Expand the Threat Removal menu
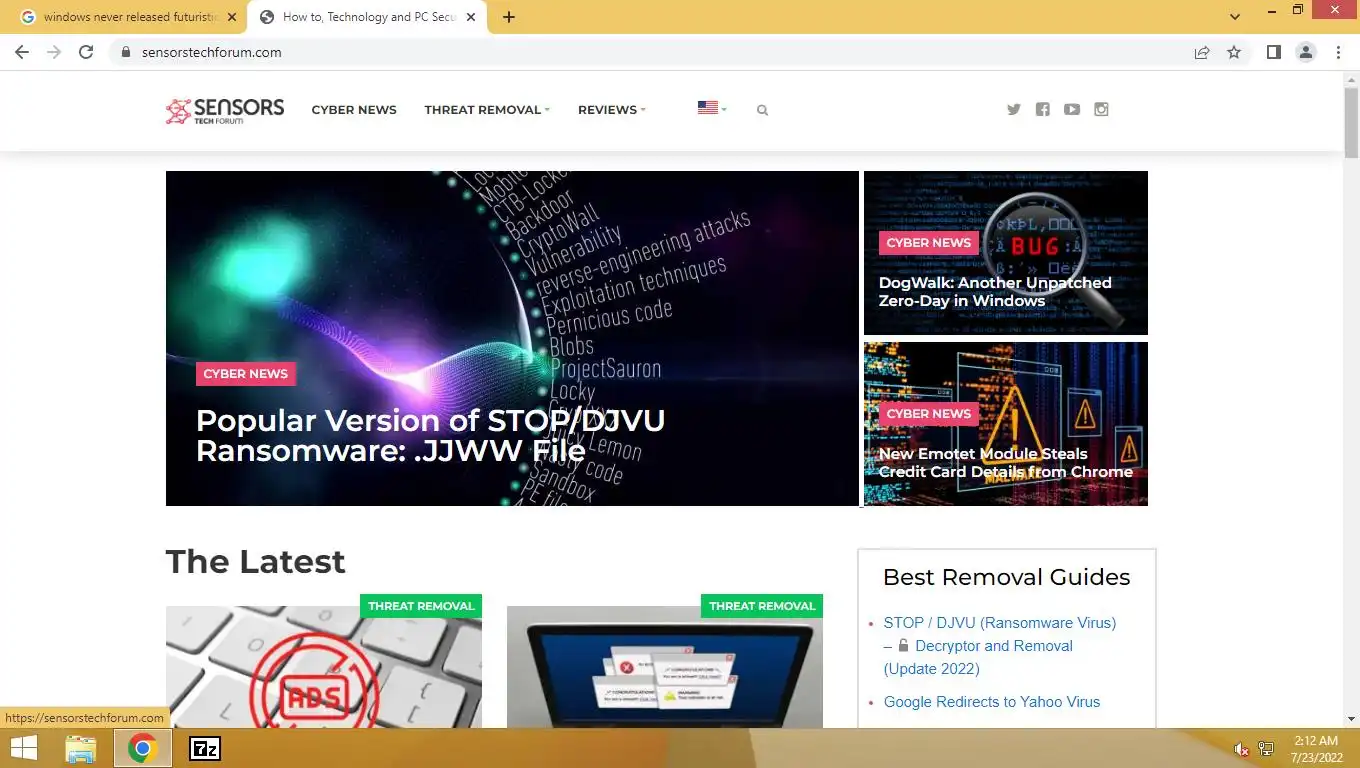 click(x=487, y=110)
